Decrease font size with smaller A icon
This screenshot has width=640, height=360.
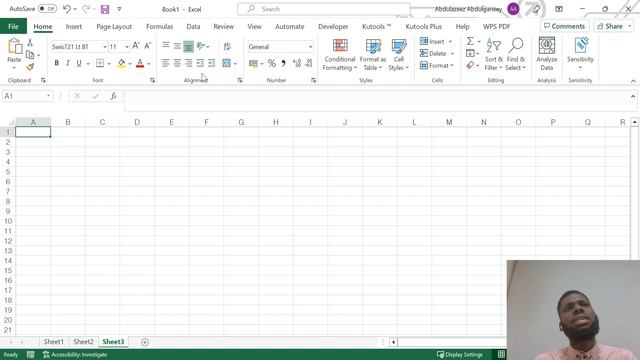pos(148,46)
